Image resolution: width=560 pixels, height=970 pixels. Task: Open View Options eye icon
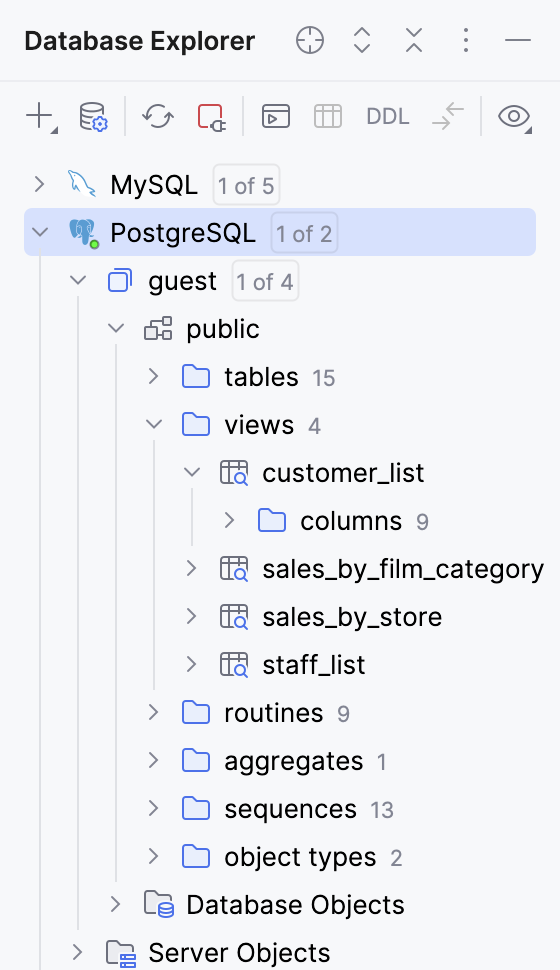515,117
